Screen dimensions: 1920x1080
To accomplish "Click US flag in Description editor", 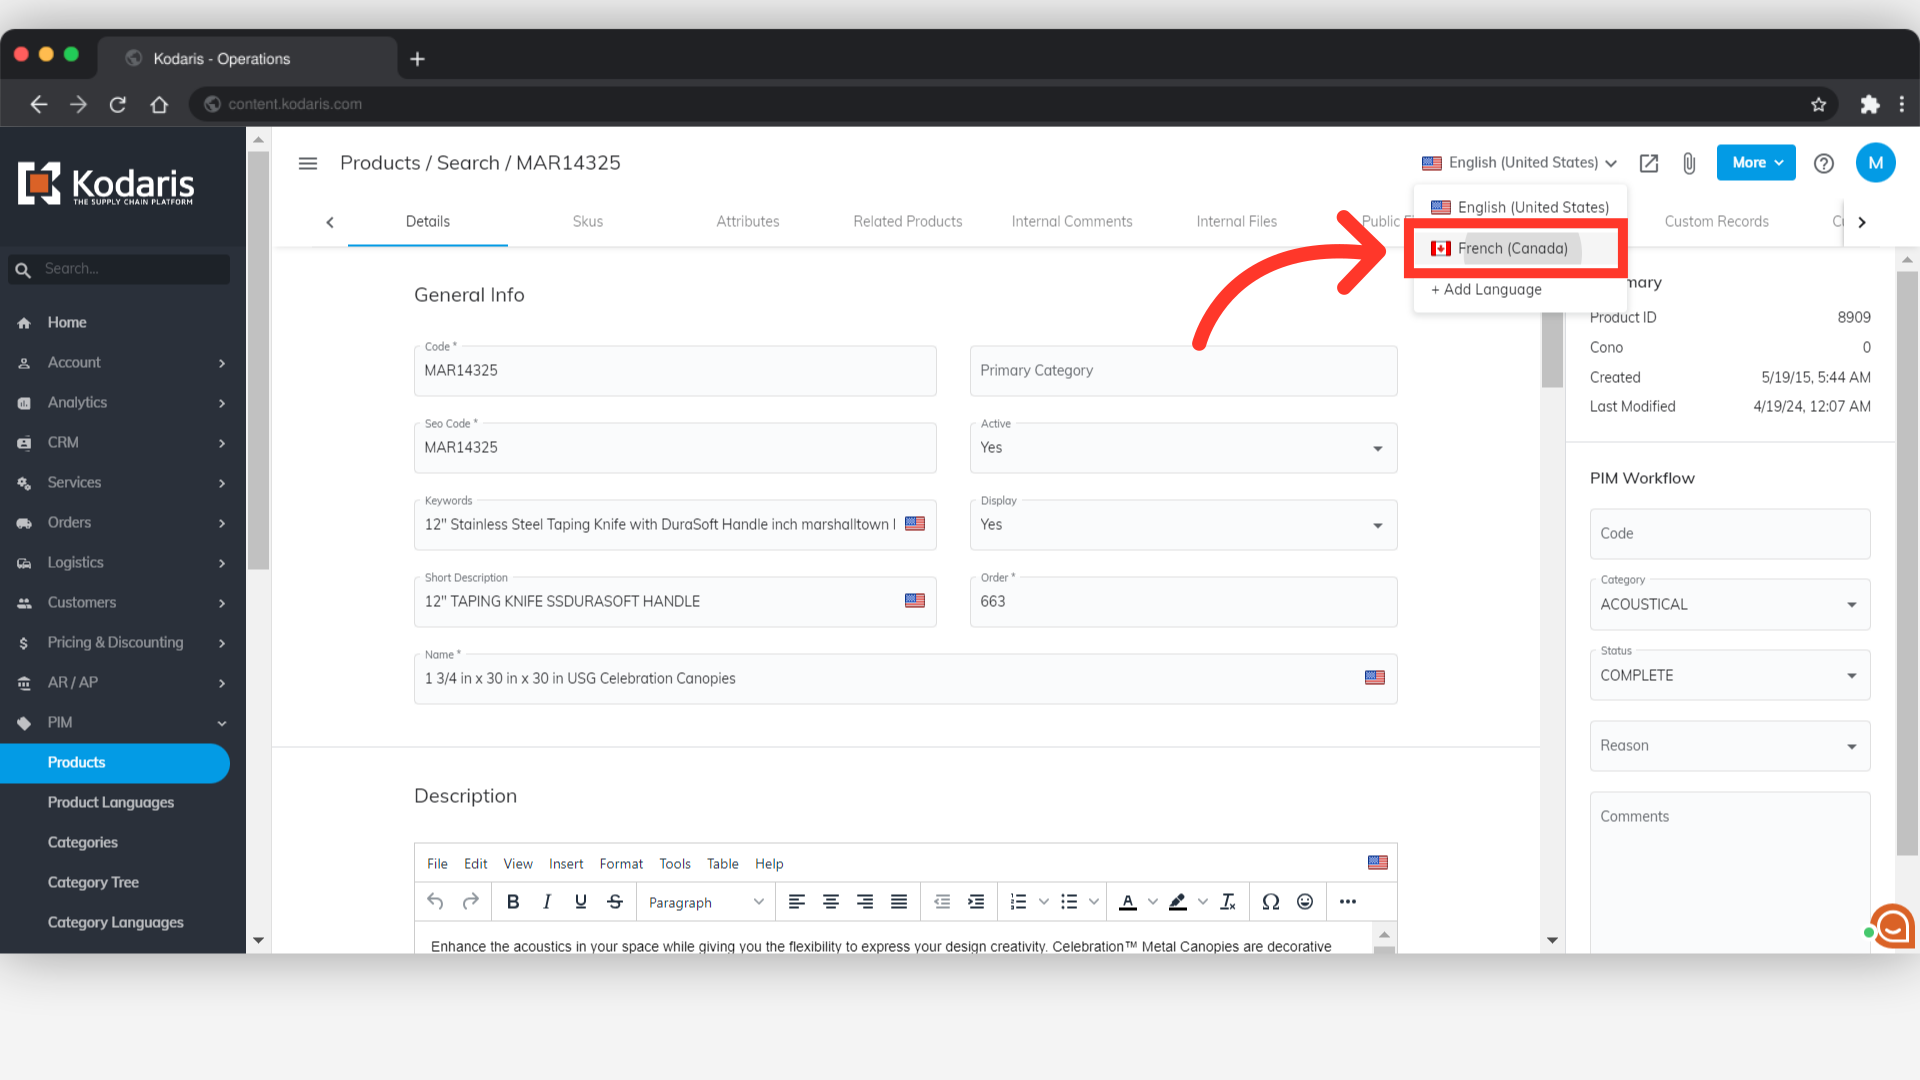I will coord(1378,863).
